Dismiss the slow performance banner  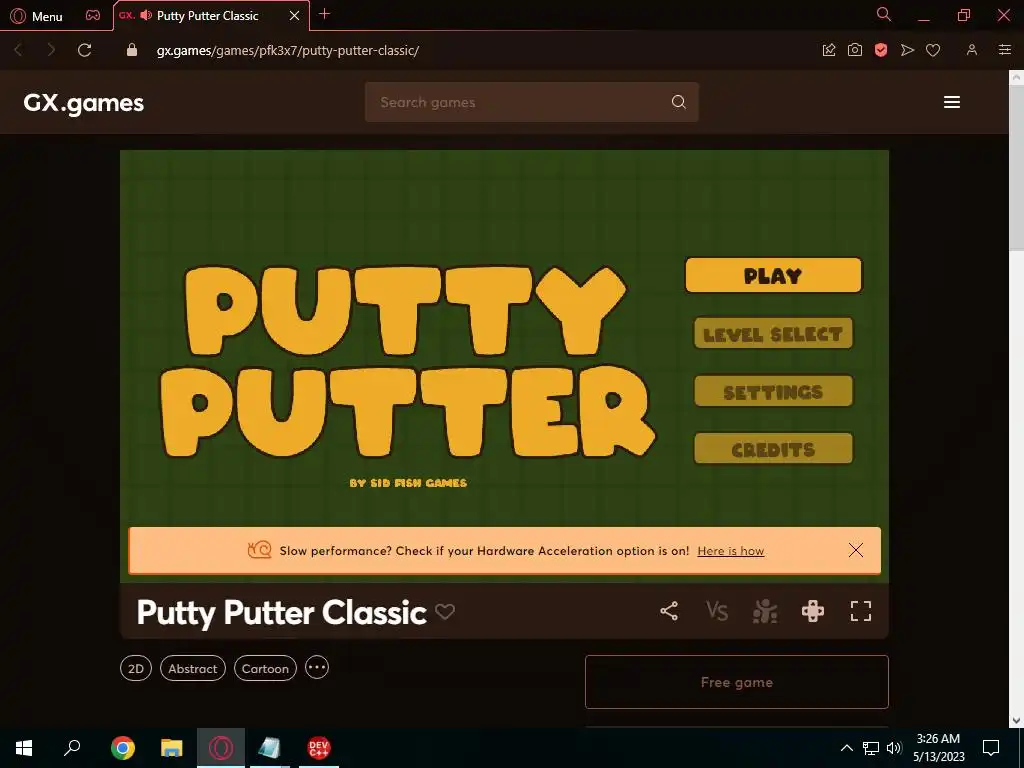856,551
